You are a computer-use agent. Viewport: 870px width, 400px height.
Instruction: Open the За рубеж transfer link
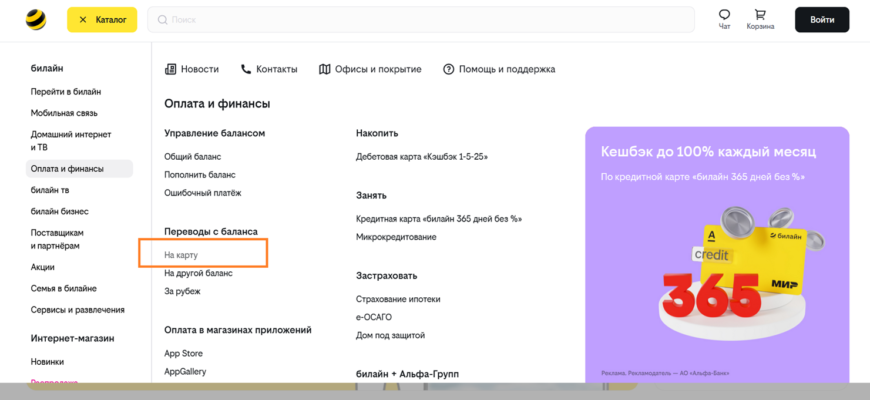(x=182, y=291)
